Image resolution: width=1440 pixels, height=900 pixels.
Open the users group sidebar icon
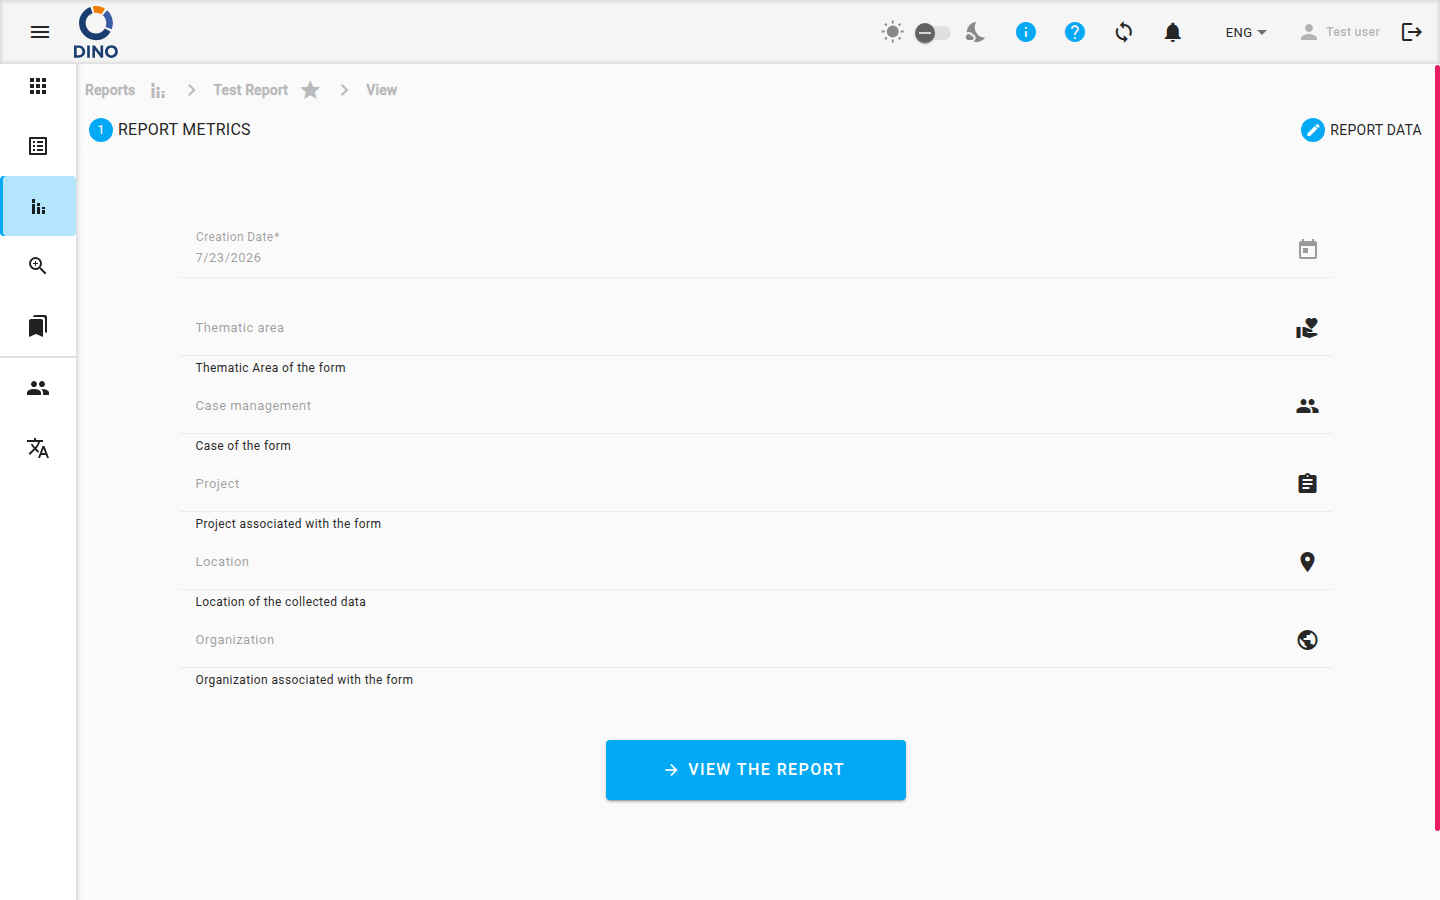(38, 388)
